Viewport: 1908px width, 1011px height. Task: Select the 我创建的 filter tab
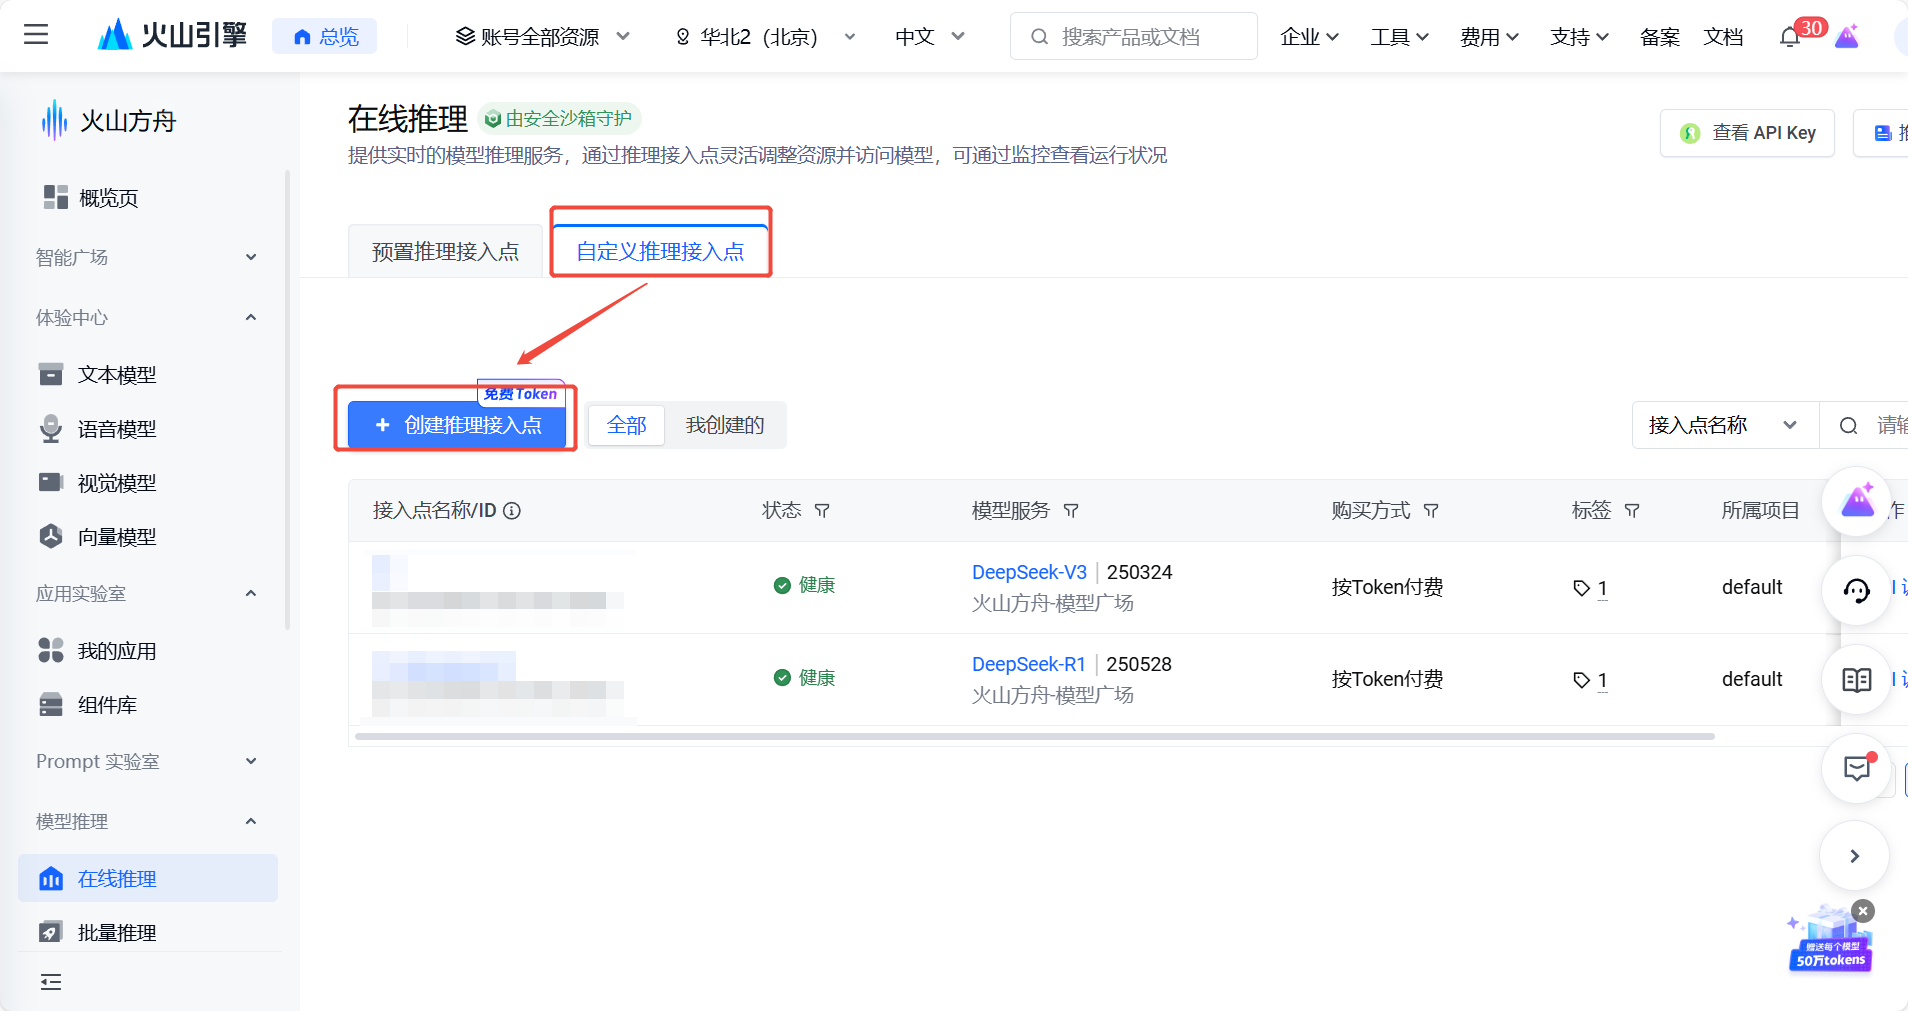click(725, 426)
